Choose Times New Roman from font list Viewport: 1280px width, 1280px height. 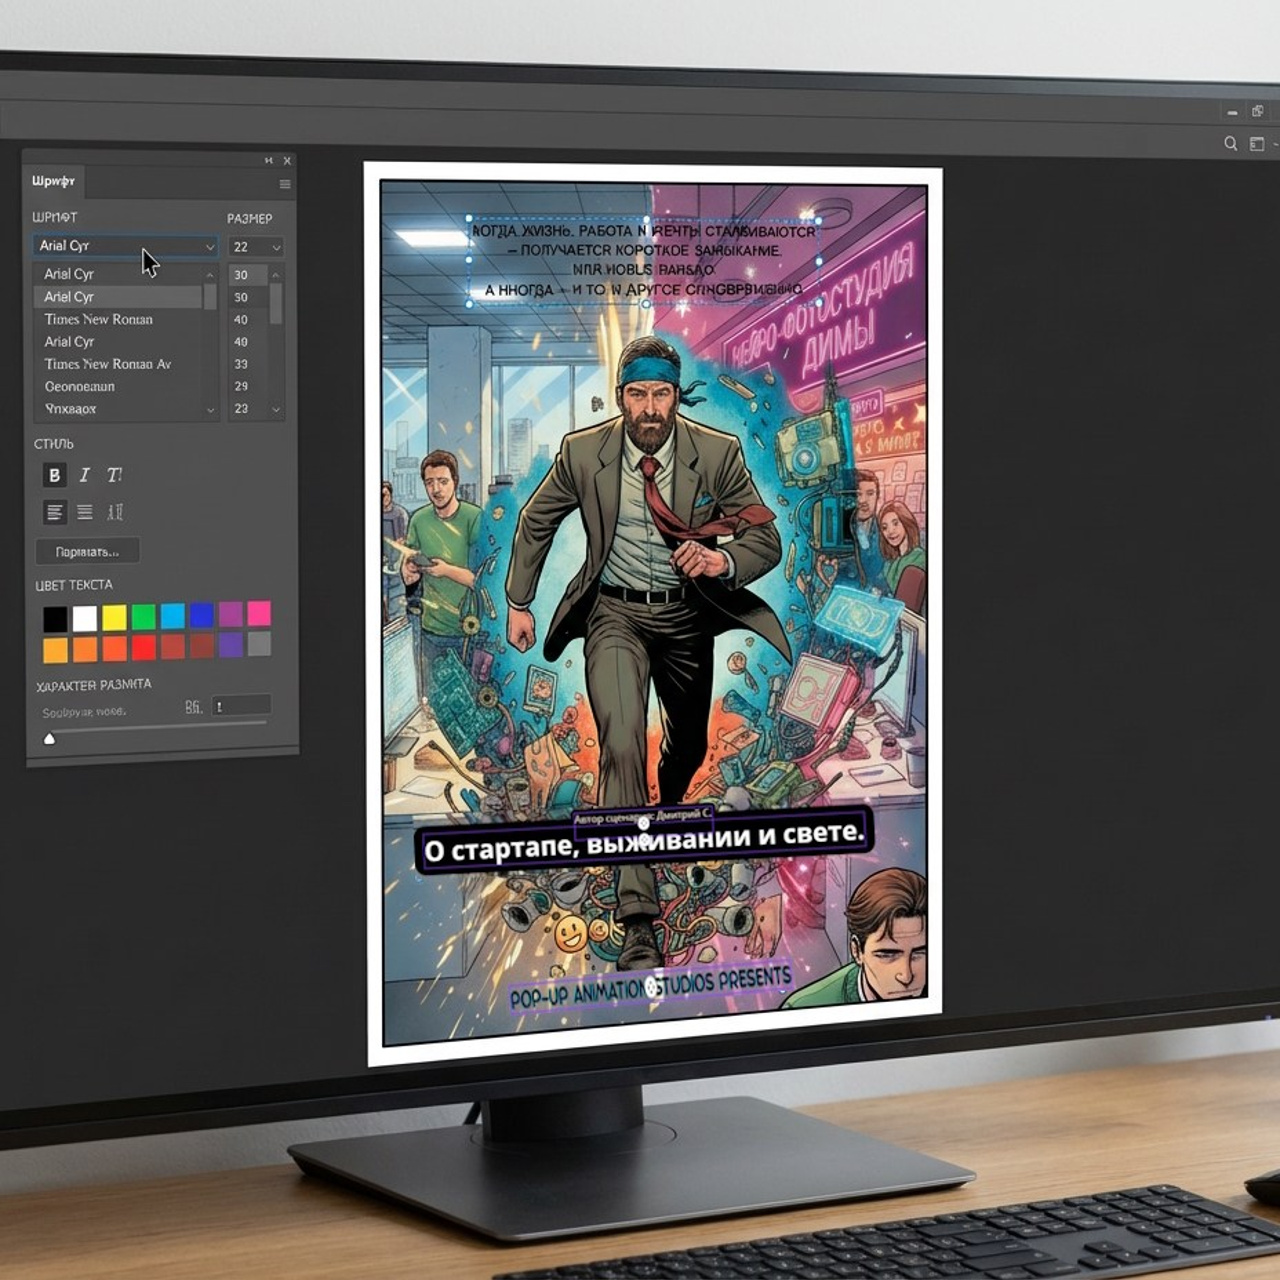click(x=98, y=319)
